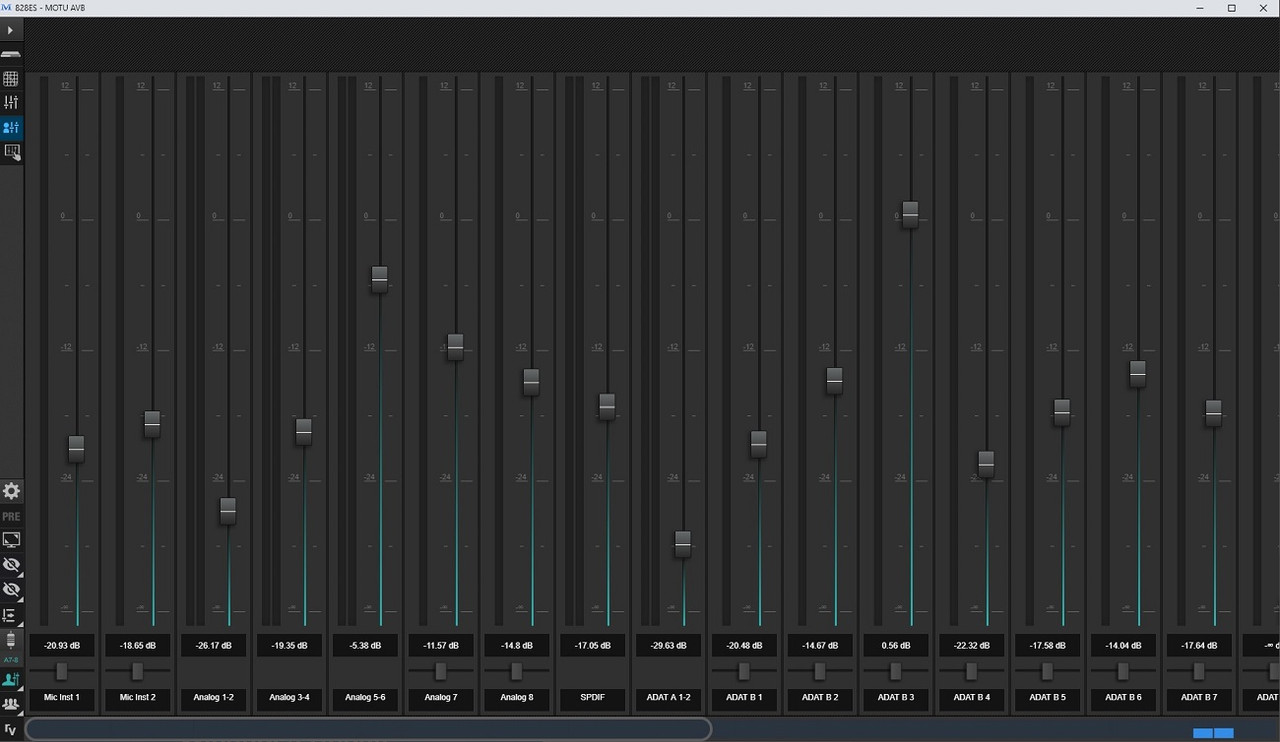1280x742 pixels.
Task: Select the Analog 5-6 channel label
Action: pyautogui.click(x=365, y=698)
